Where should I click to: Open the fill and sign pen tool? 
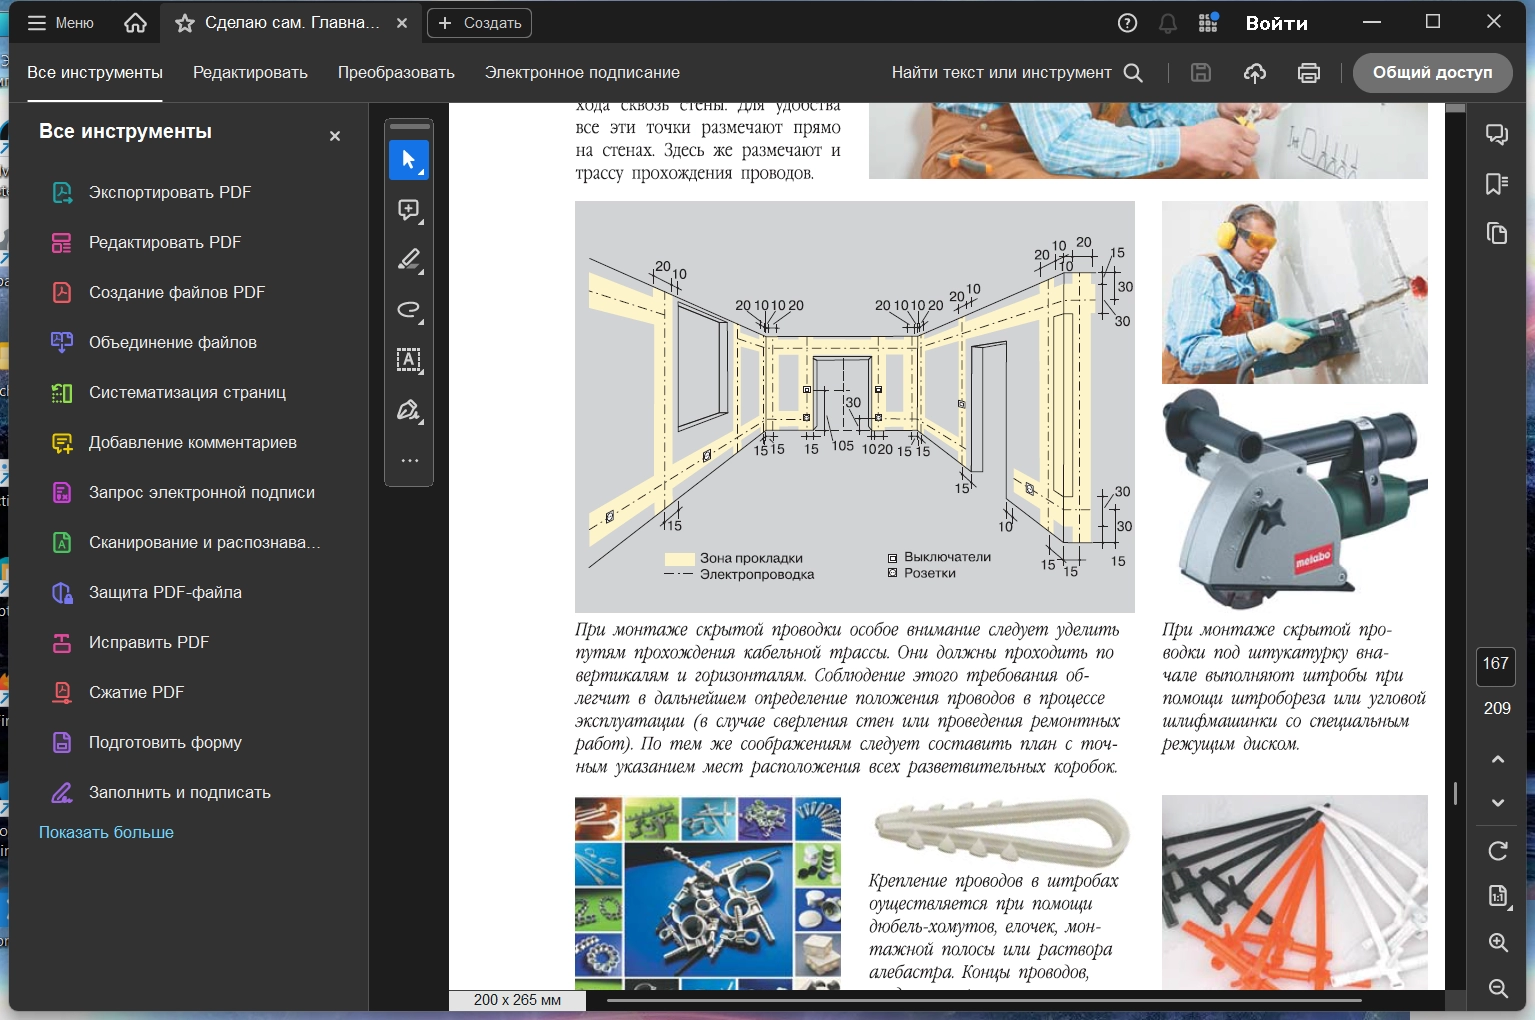point(408,410)
